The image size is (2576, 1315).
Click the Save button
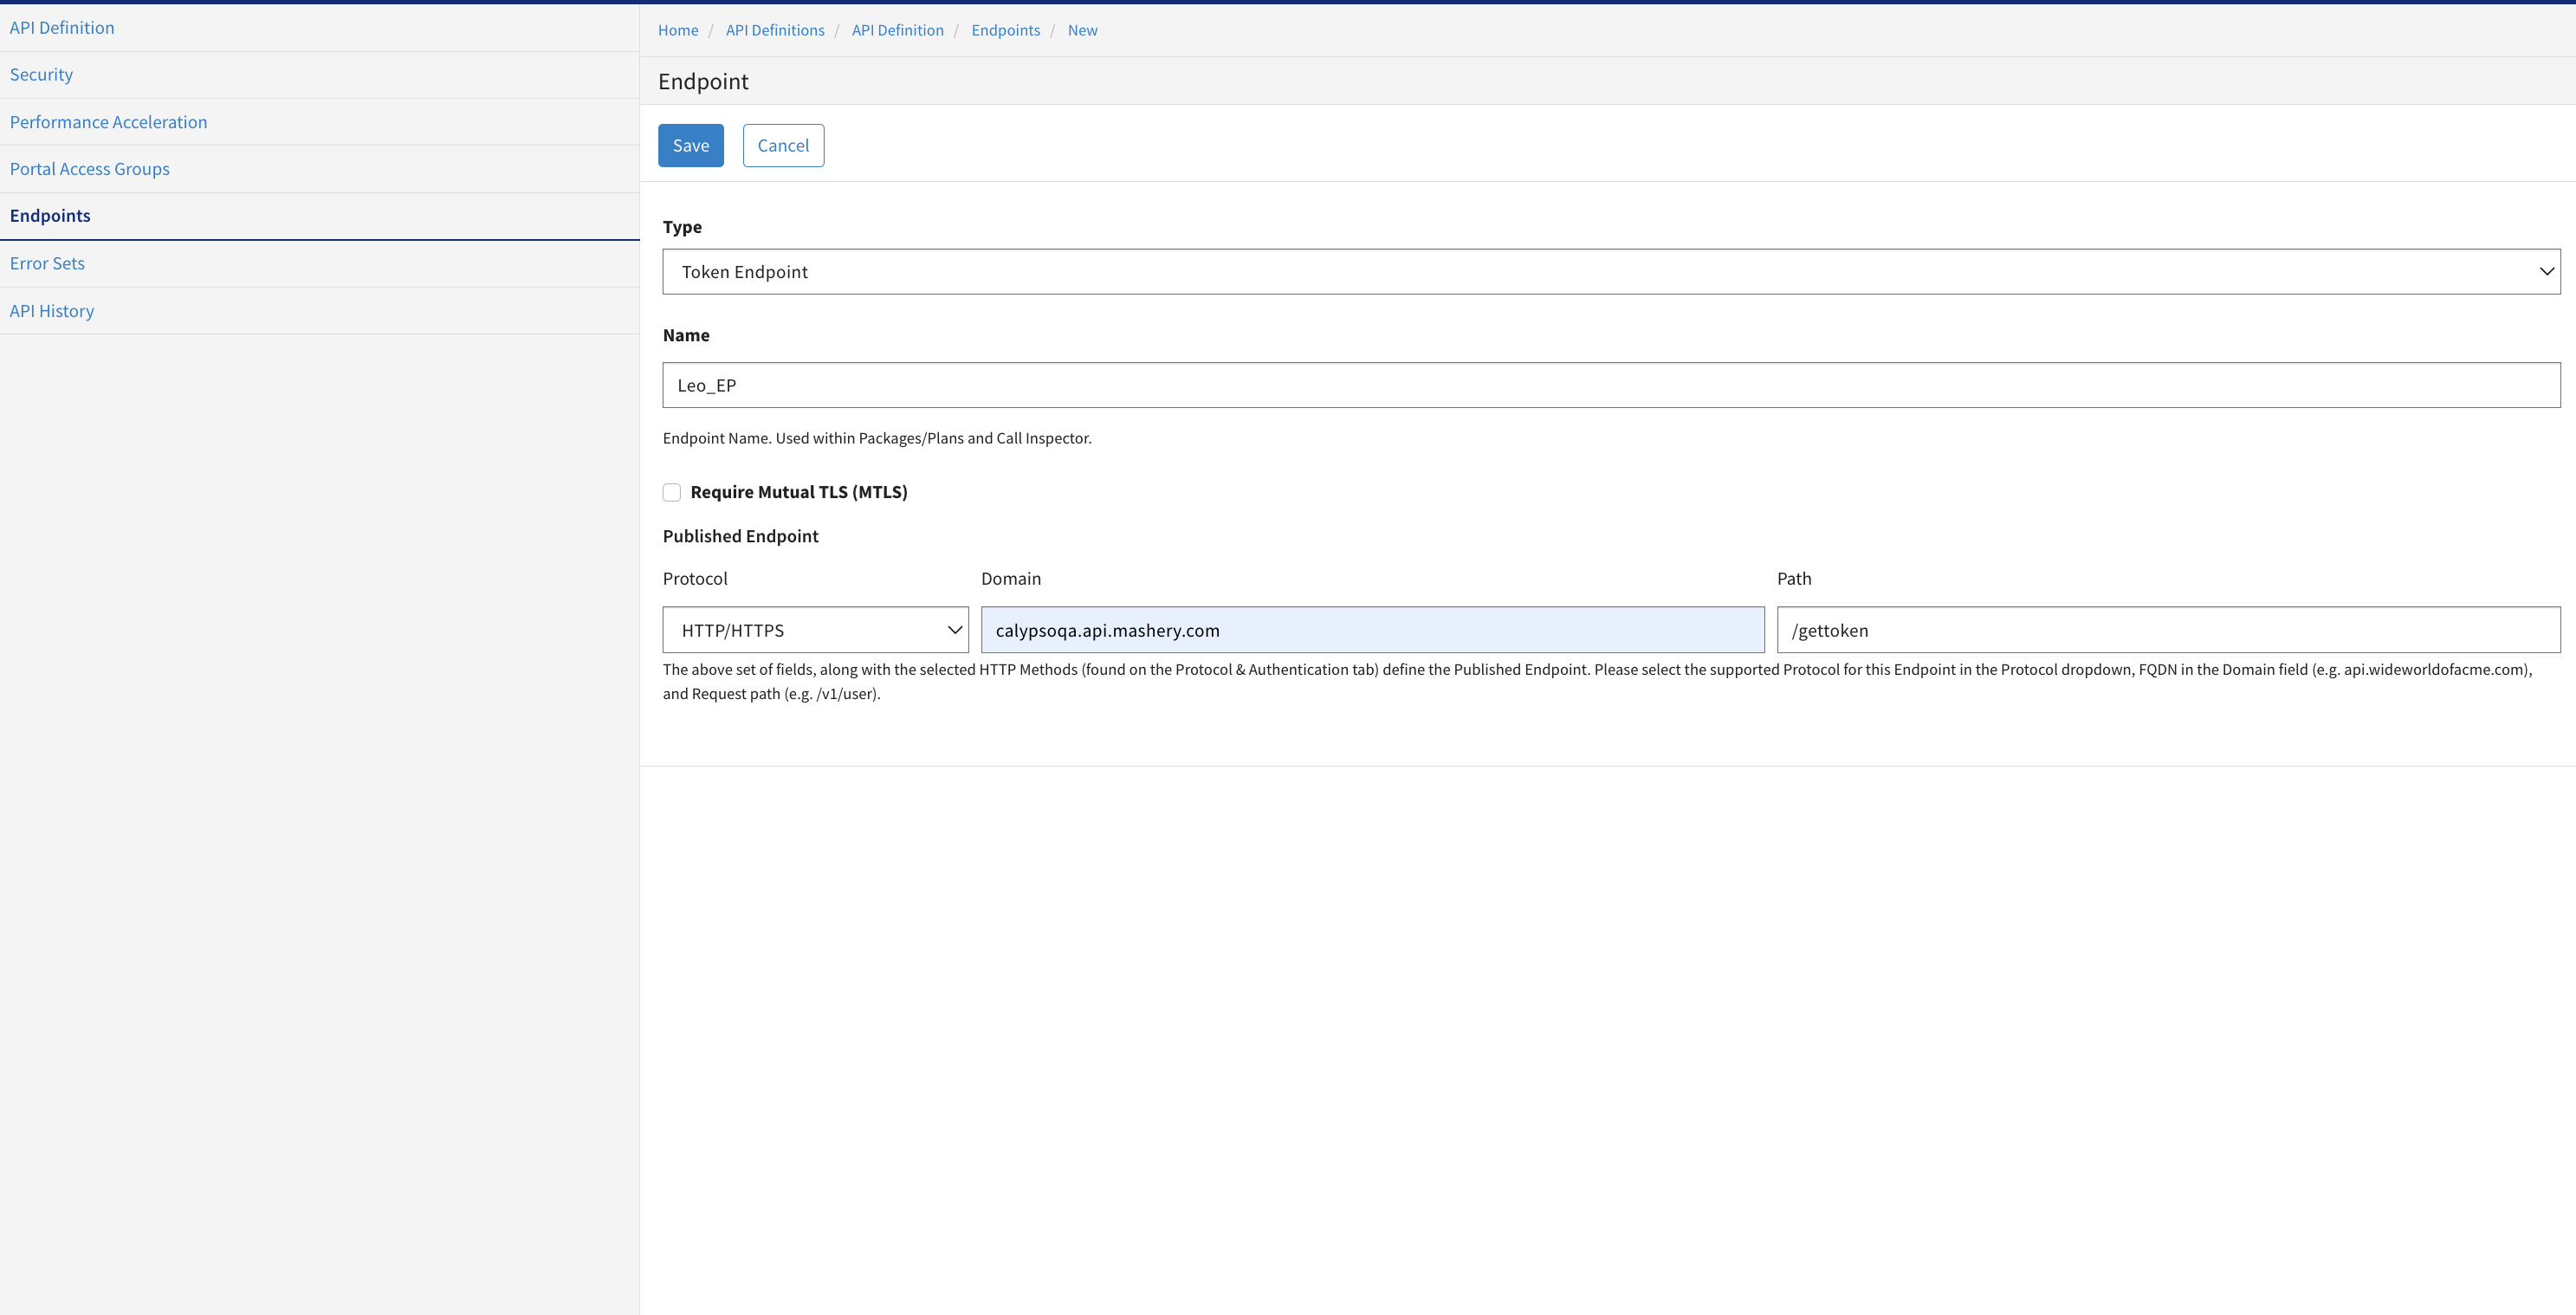[x=690, y=146]
